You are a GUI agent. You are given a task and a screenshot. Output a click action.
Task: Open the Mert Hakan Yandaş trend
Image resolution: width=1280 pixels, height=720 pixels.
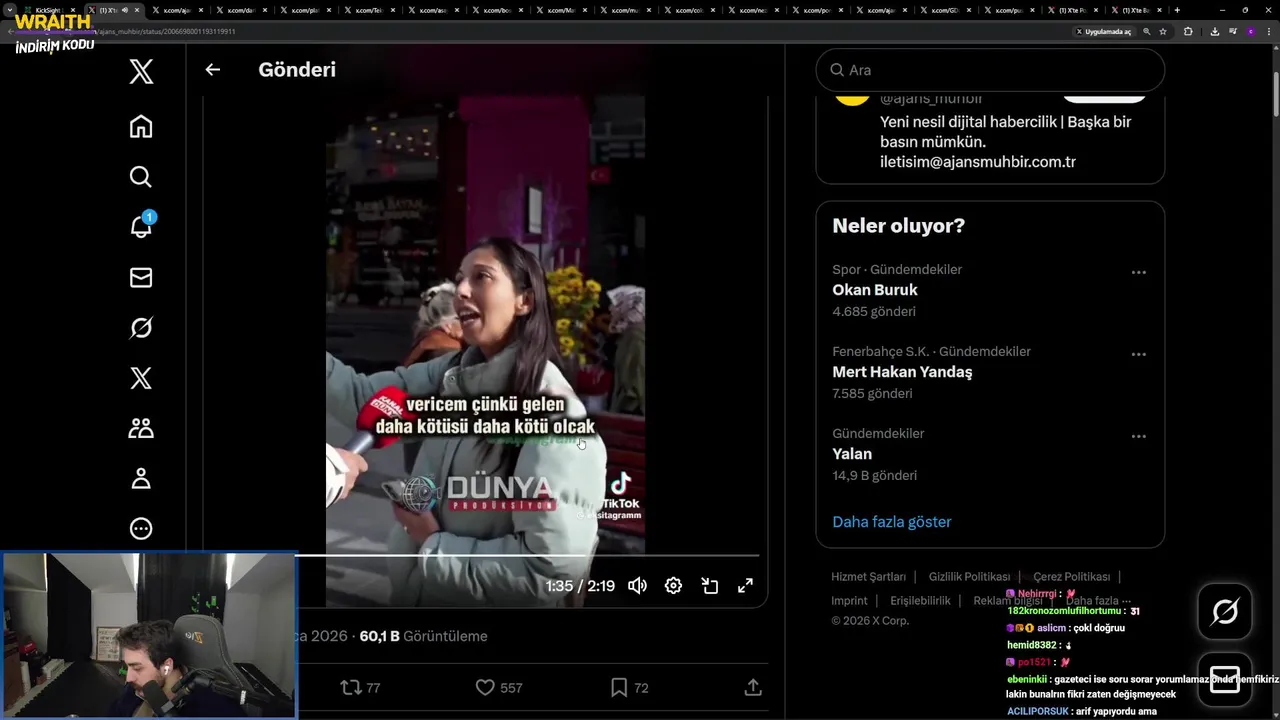click(902, 372)
